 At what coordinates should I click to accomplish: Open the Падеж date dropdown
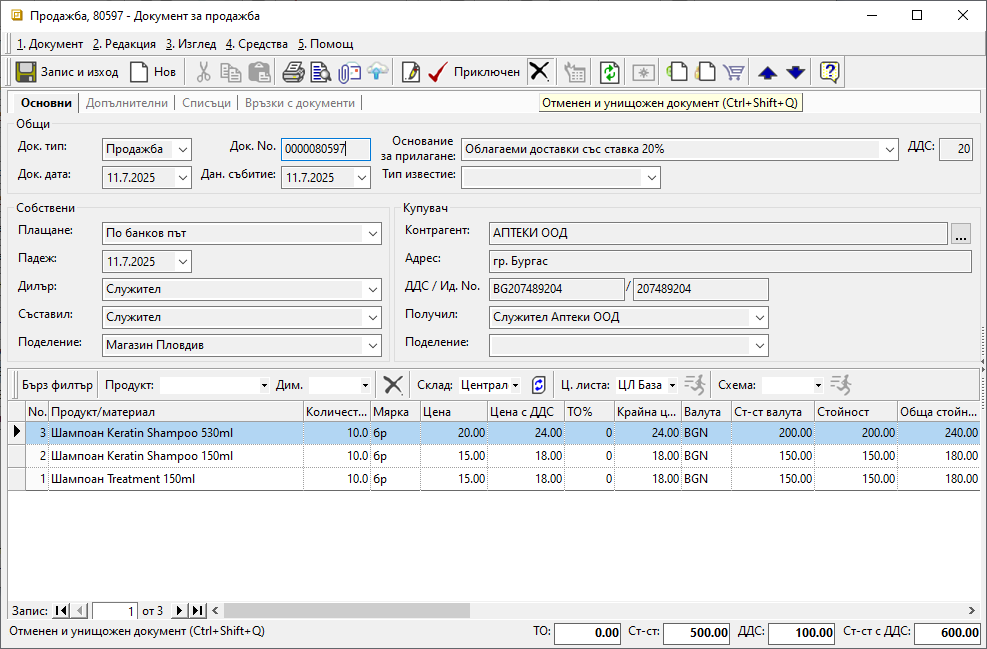tap(183, 261)
